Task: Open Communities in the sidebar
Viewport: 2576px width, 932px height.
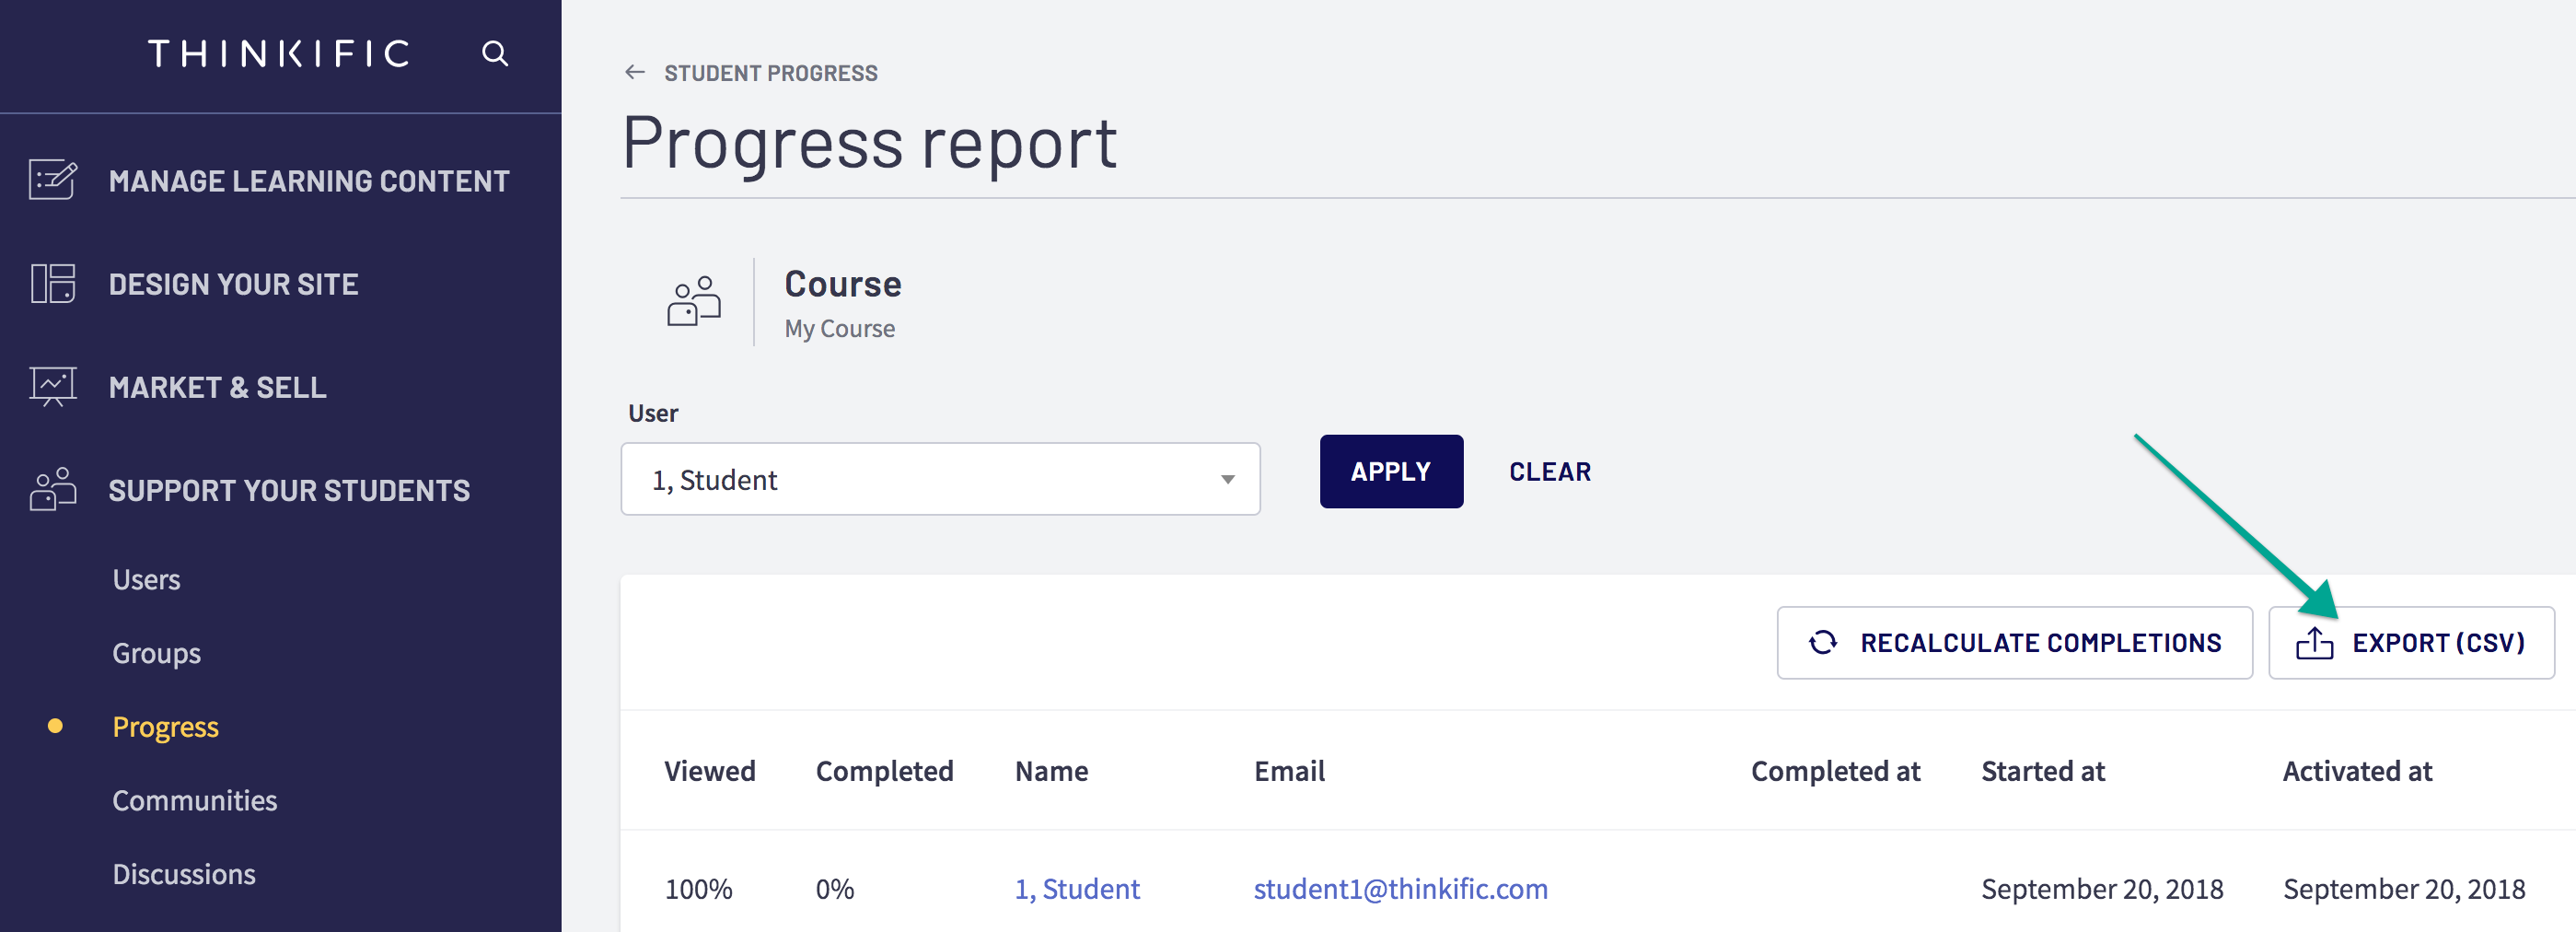Action: [195, 800]
